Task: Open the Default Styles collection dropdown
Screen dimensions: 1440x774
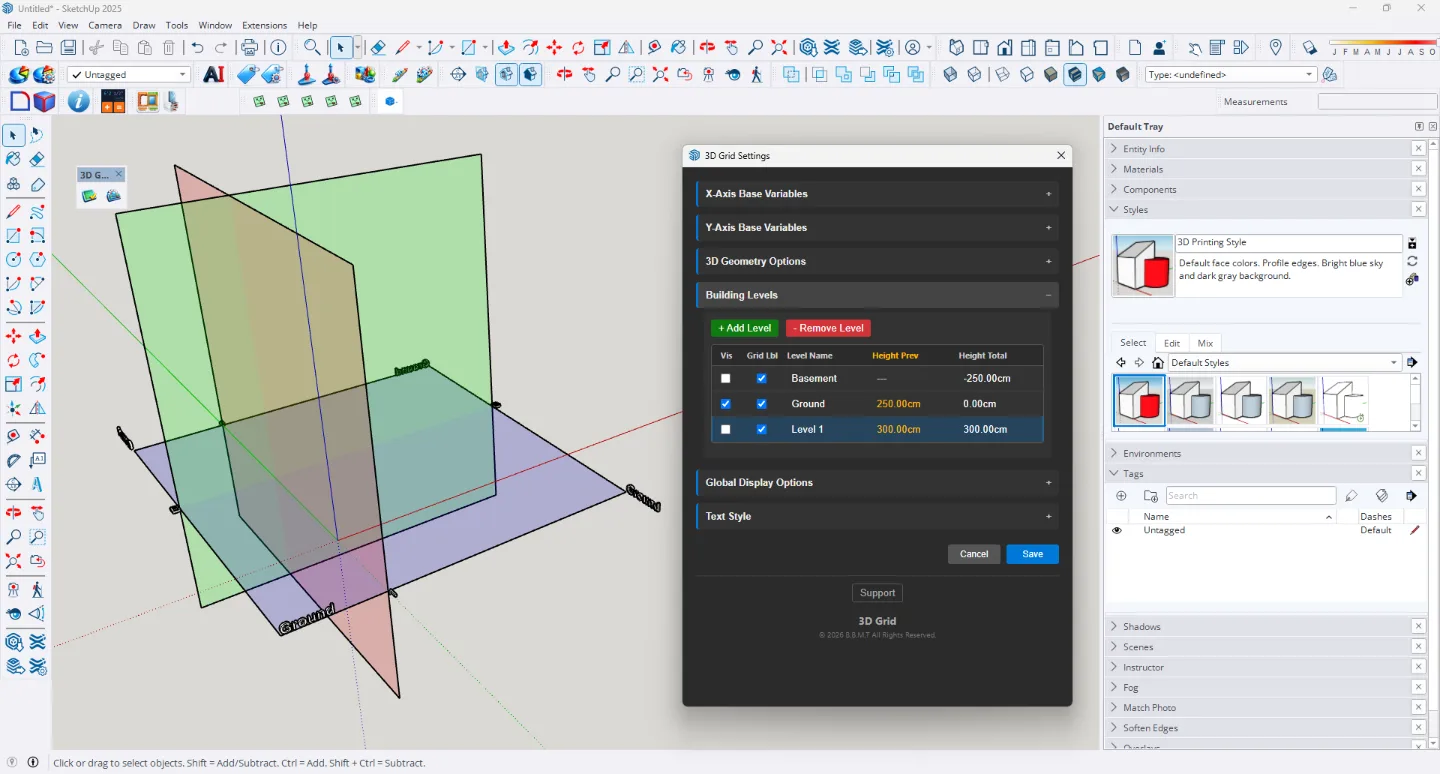Action: [1285, 363]
